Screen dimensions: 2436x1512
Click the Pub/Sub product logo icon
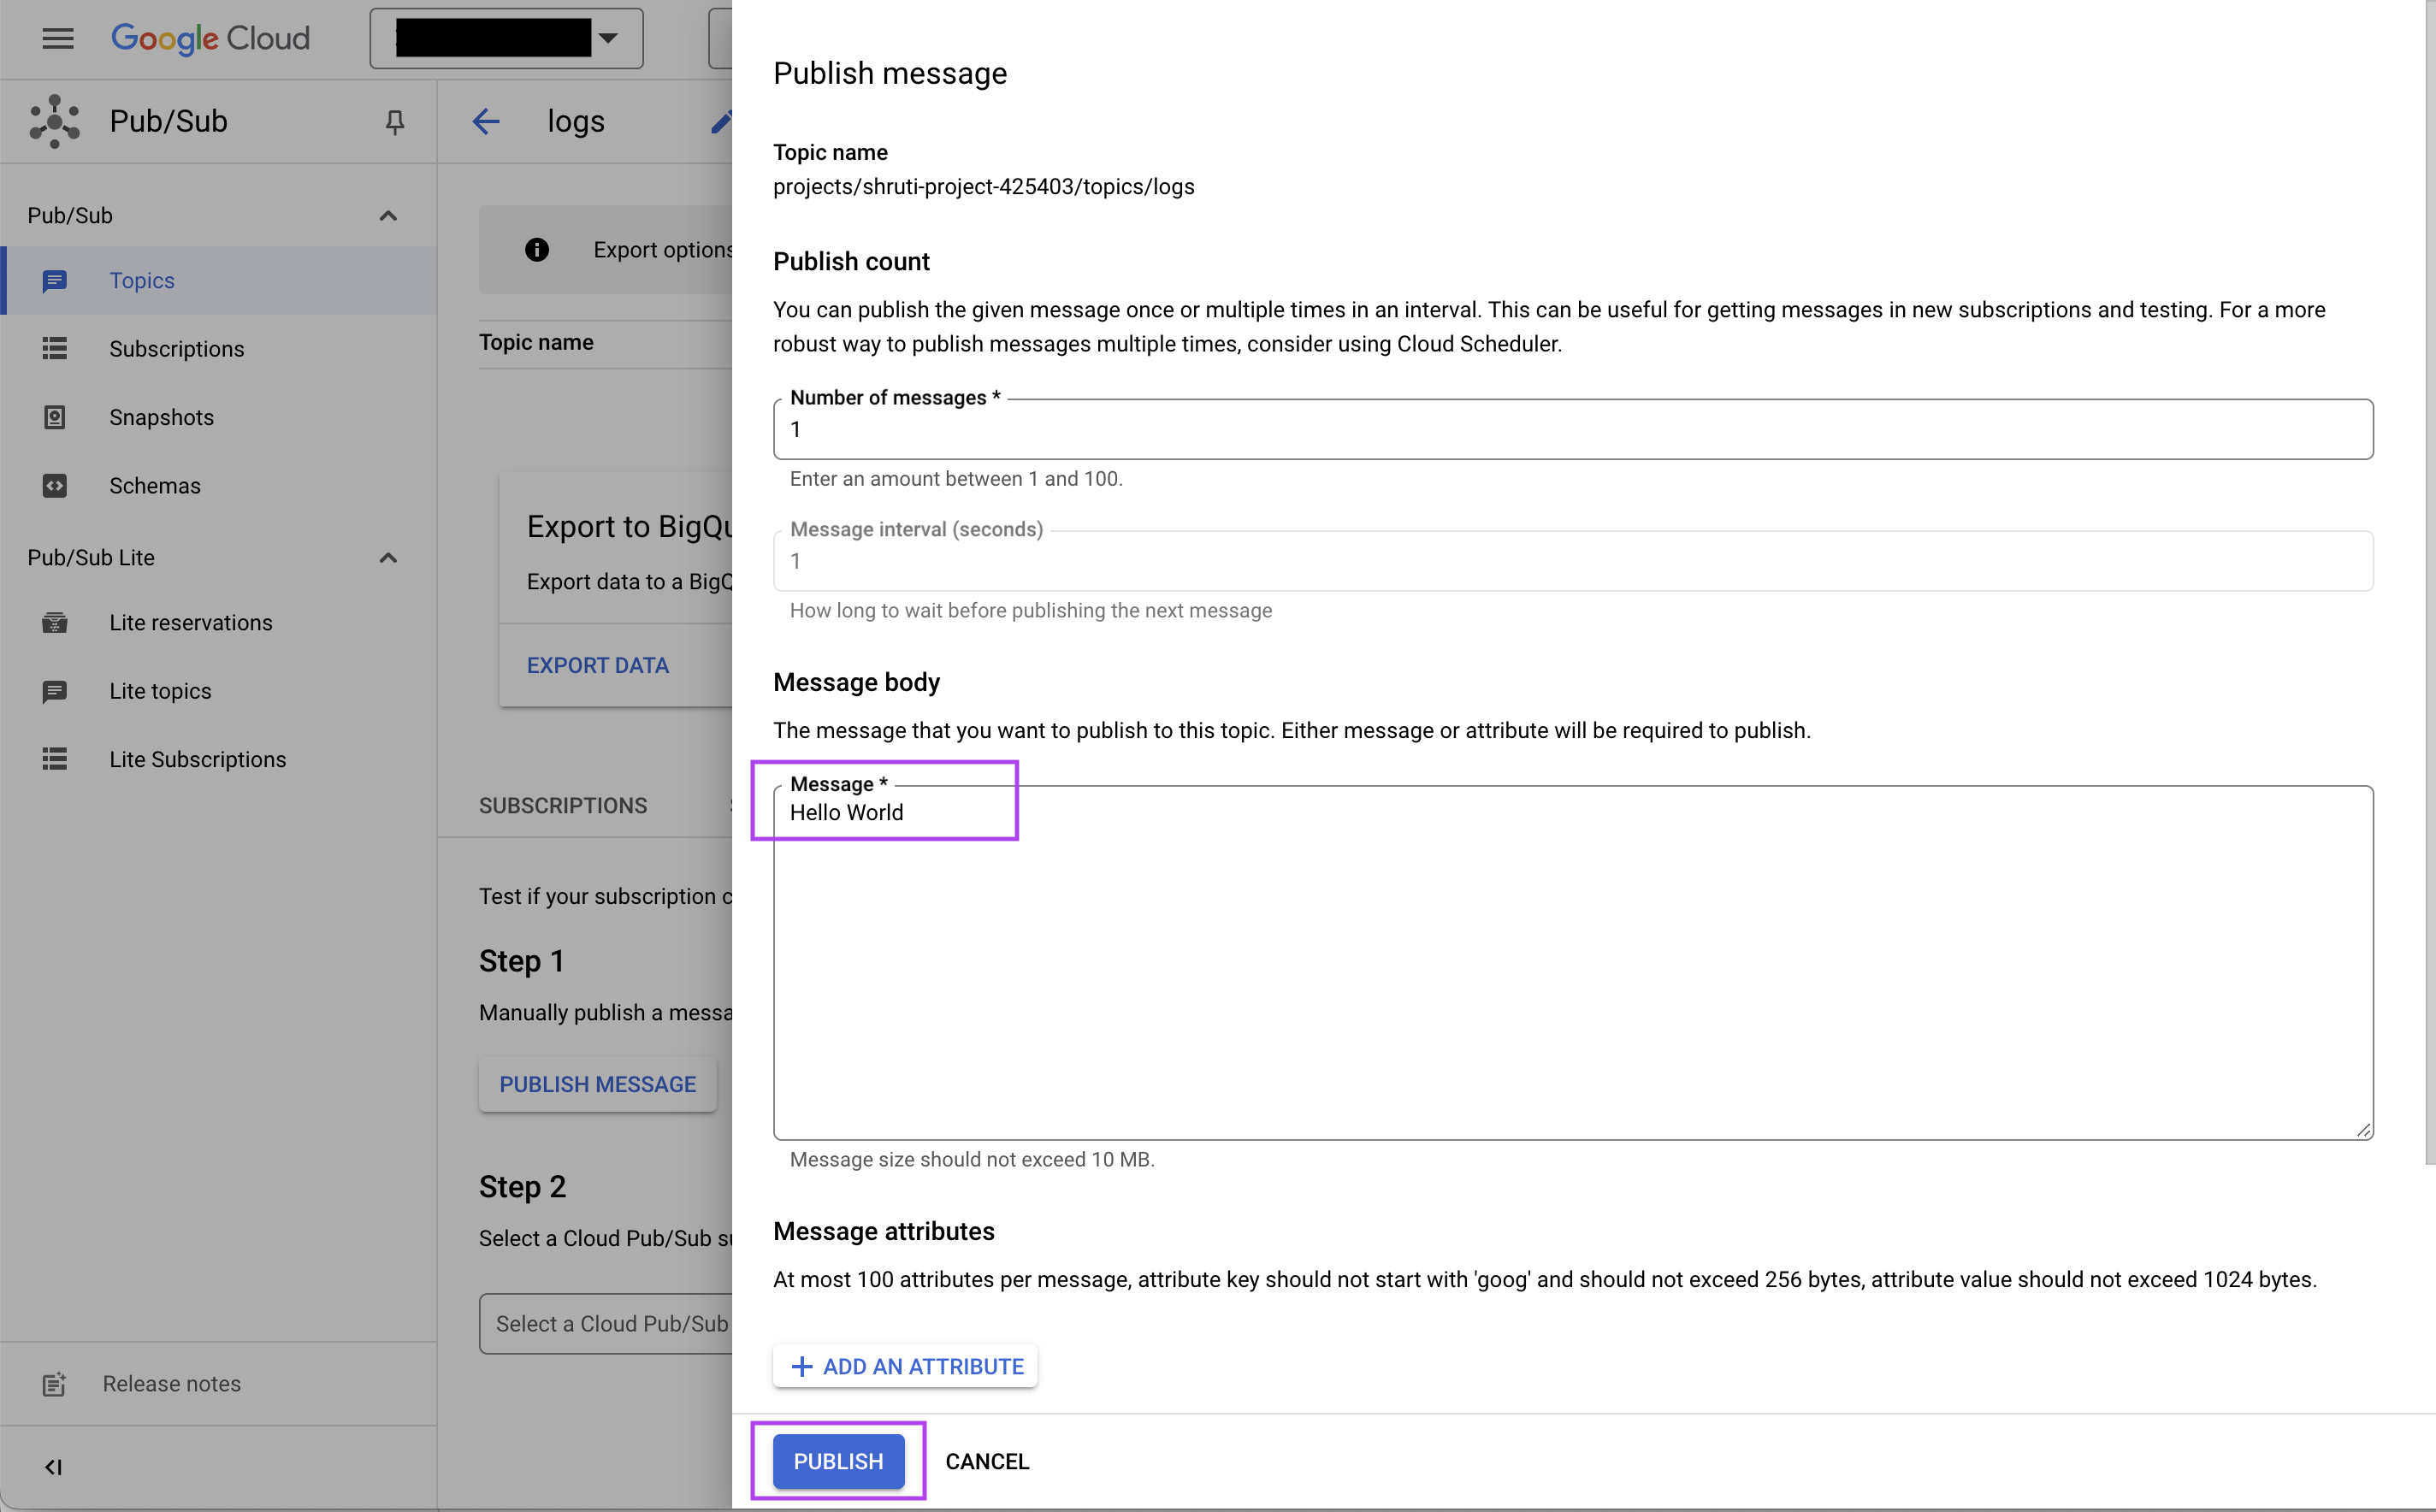54,121
